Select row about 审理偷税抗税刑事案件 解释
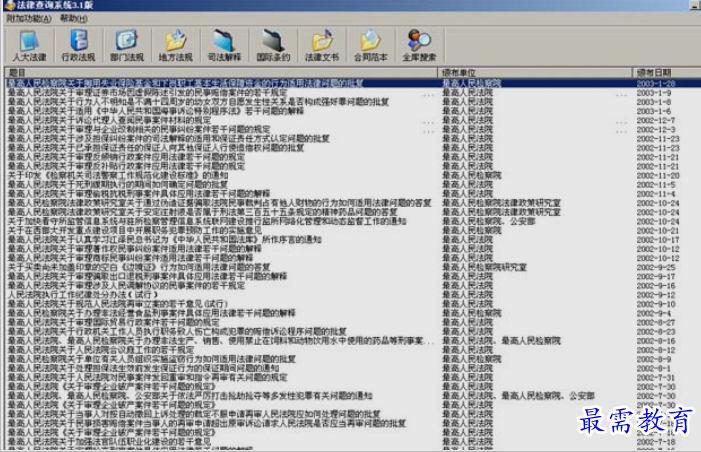 [x=352, y=194]
